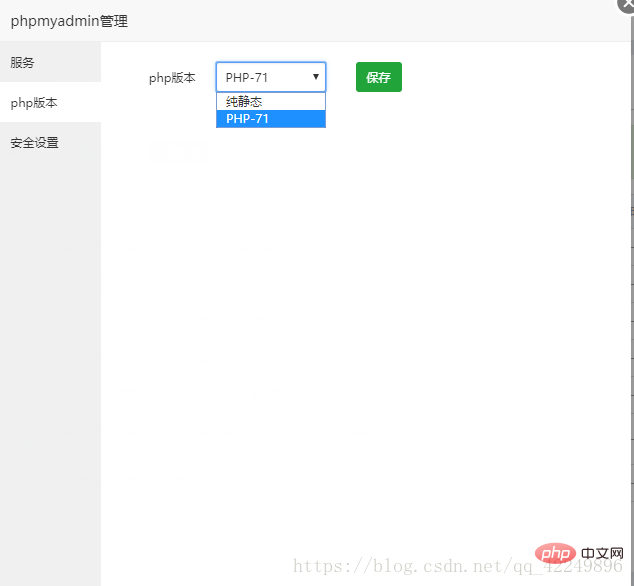Switch to the 安全设置 tab
The height and width of the screenshot is (586, 634).
tap(50, 142)
